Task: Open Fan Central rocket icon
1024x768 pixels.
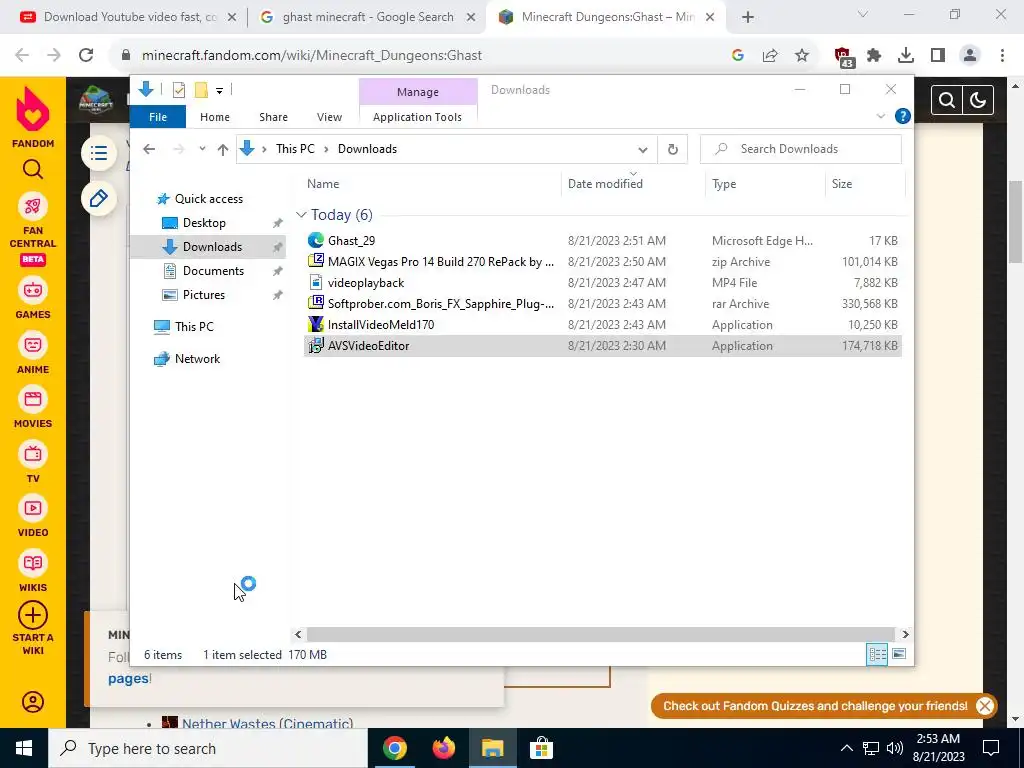Action: (x=33, y=207)
